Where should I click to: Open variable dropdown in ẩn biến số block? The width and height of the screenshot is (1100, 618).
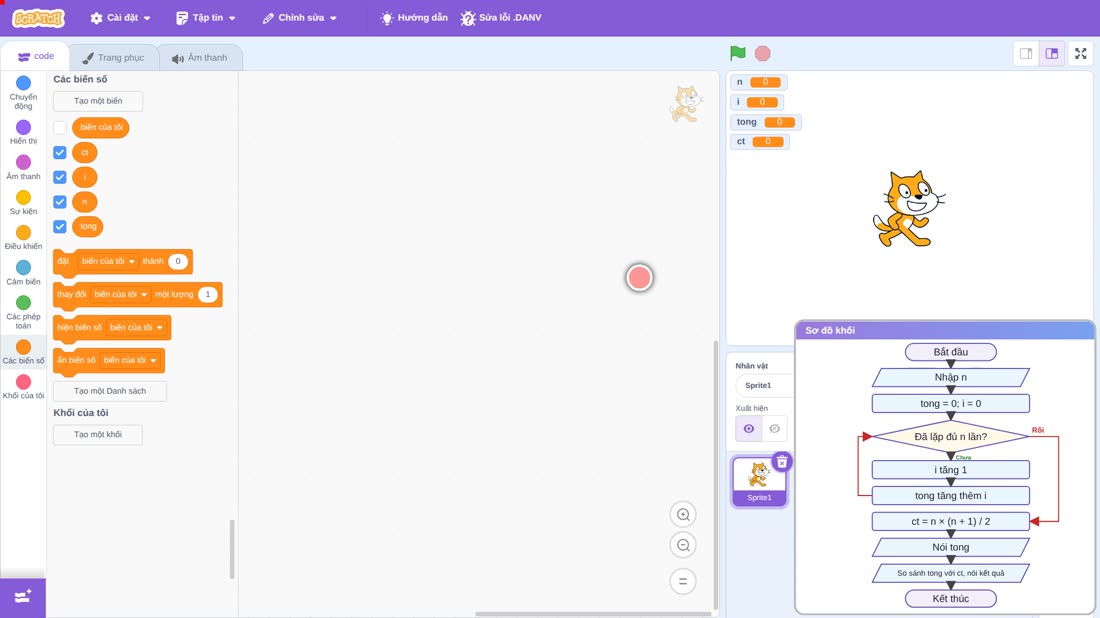coord(130,360)
